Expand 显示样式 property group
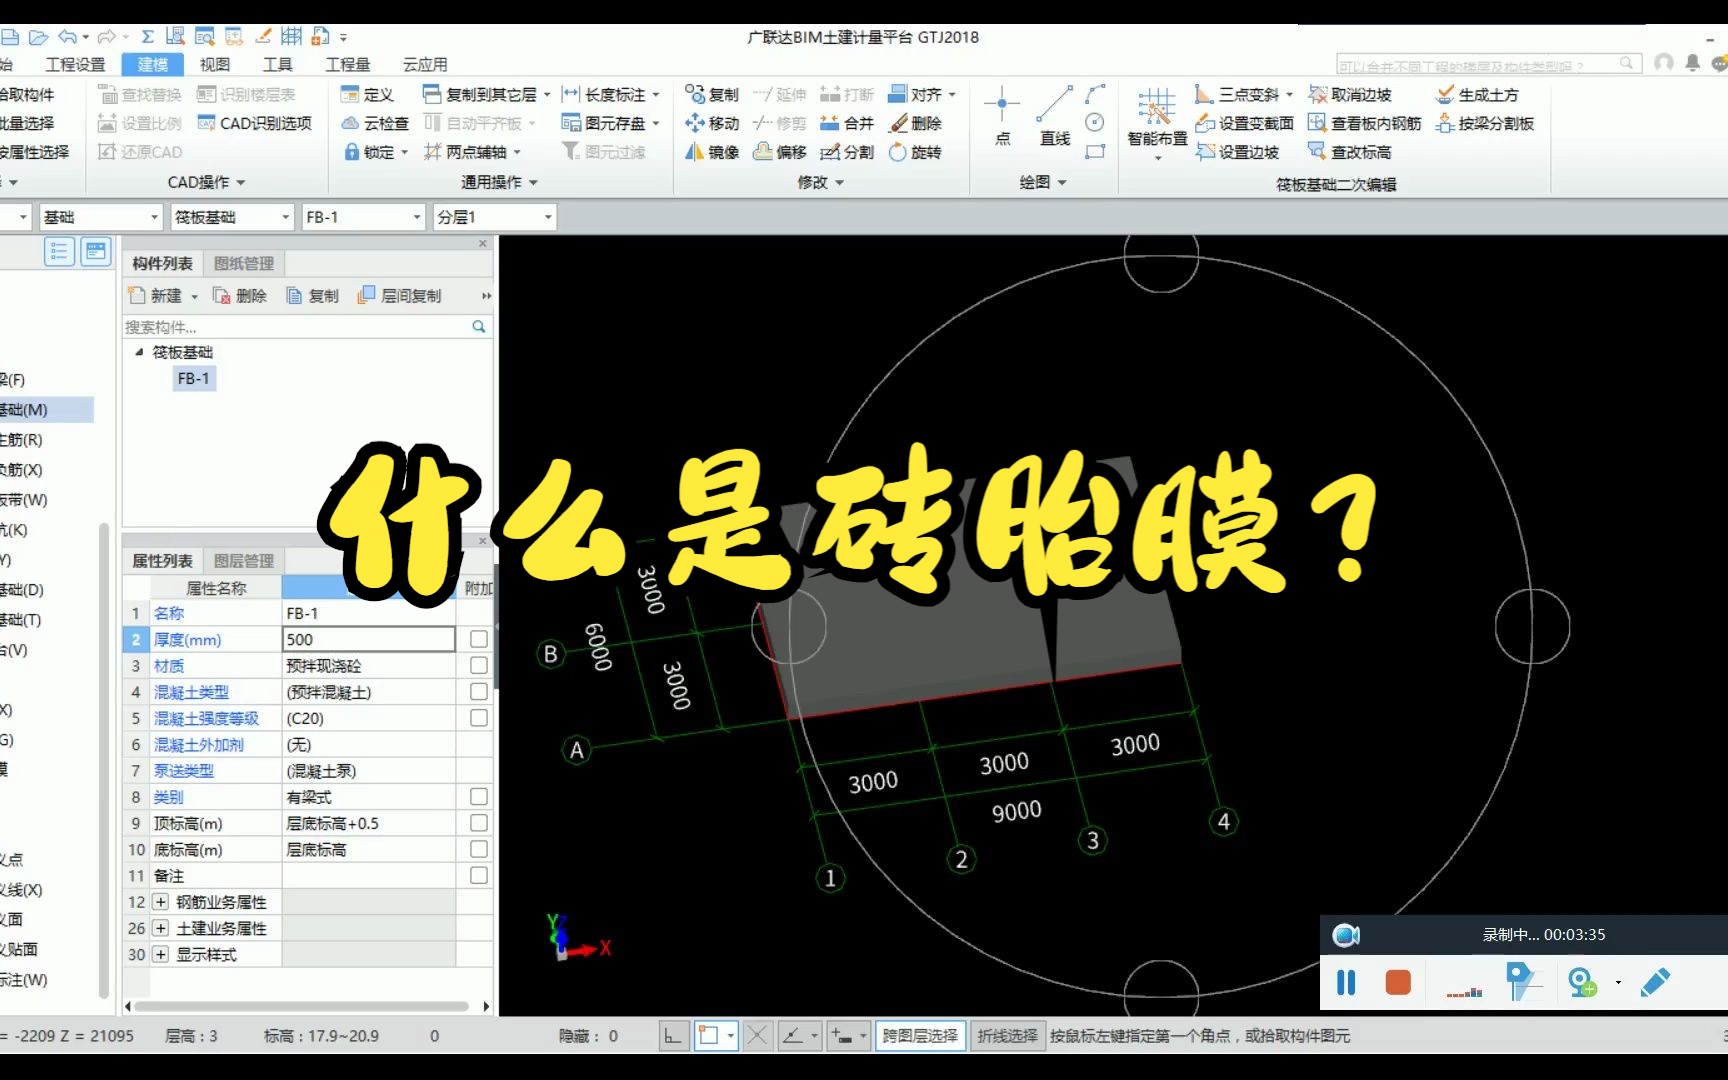Viewport: 1728px width, 1080px height. 160,954
